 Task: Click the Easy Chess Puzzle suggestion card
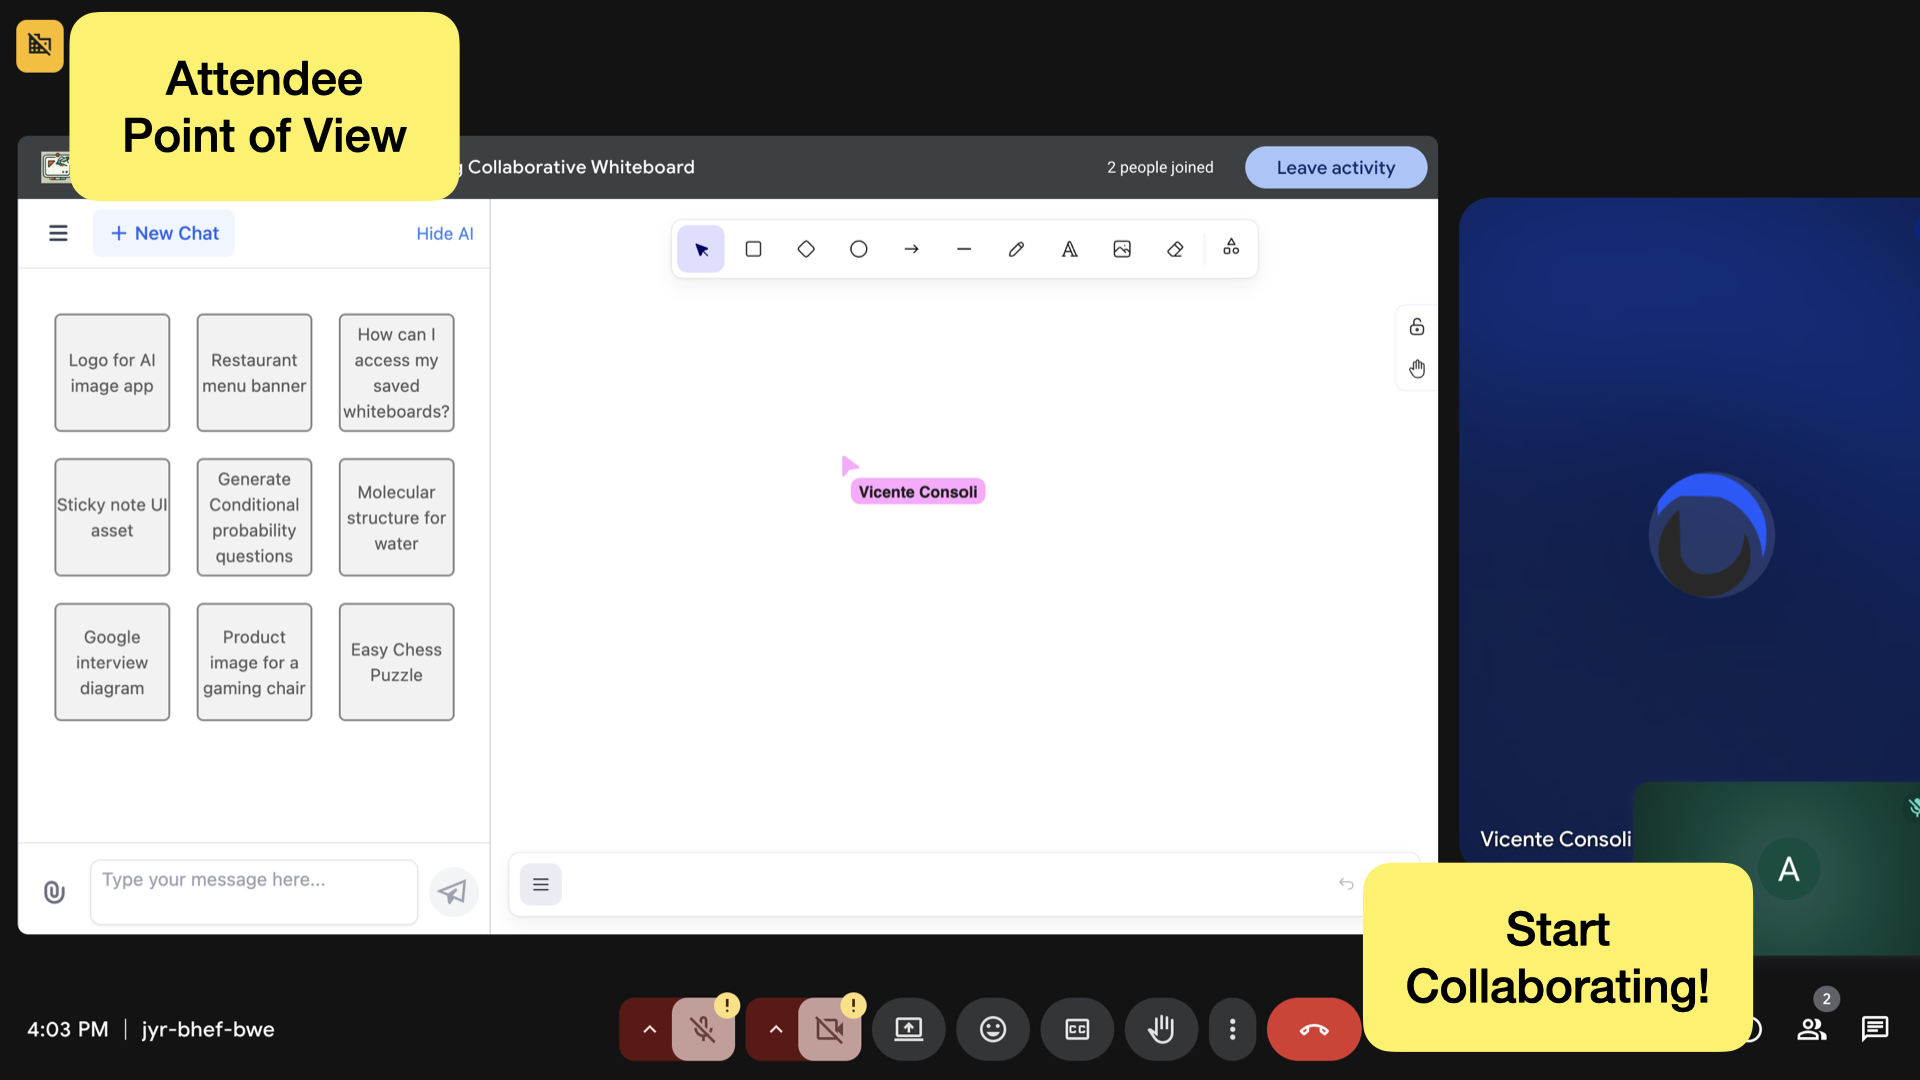point(396,661)
